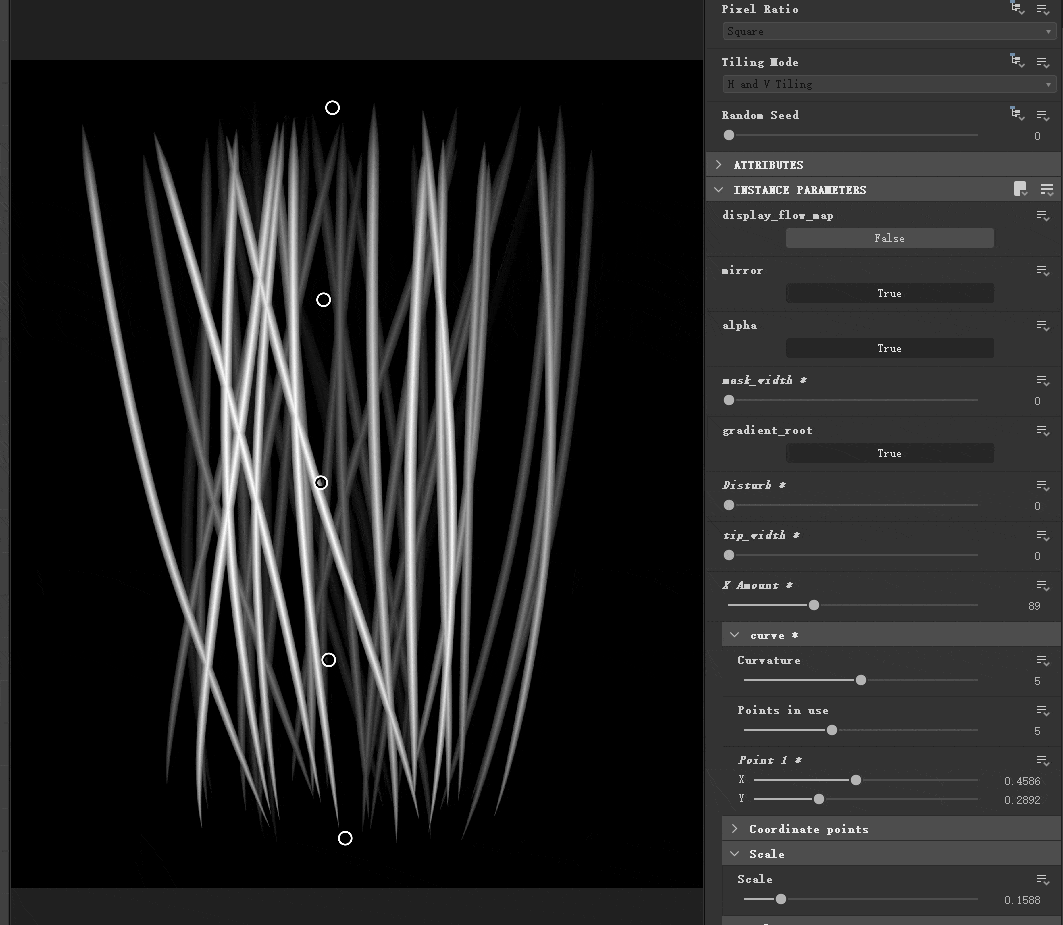Click the Curvature slider handle
The height and width of the screenshot is (925, 1063).
coord(861,680)
